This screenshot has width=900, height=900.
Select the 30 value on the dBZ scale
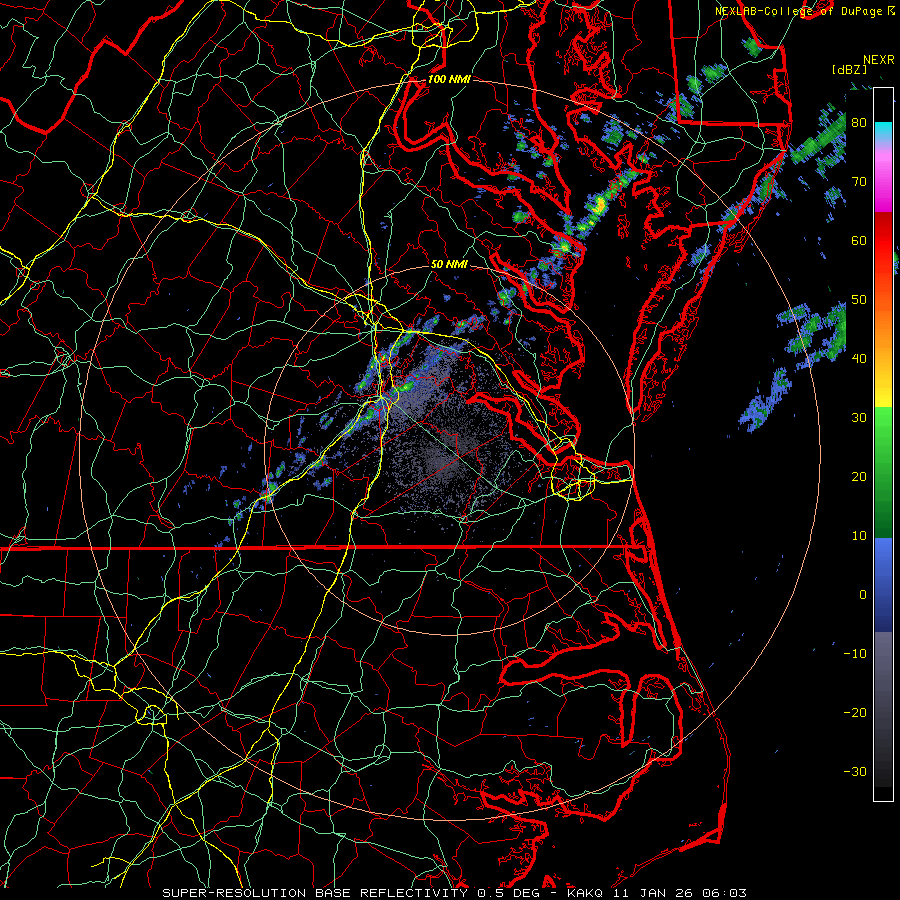[x=859, y=417]
